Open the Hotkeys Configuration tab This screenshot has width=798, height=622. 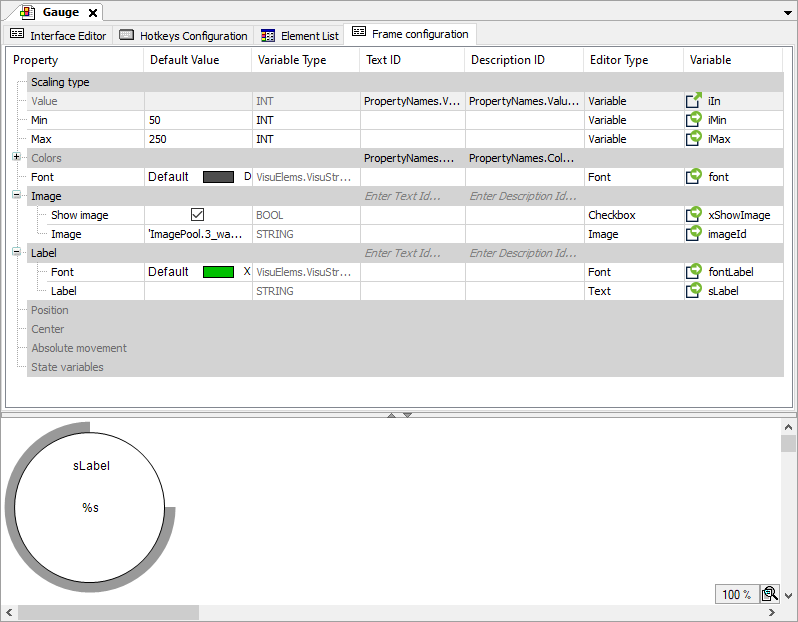[x=184, y=35]
